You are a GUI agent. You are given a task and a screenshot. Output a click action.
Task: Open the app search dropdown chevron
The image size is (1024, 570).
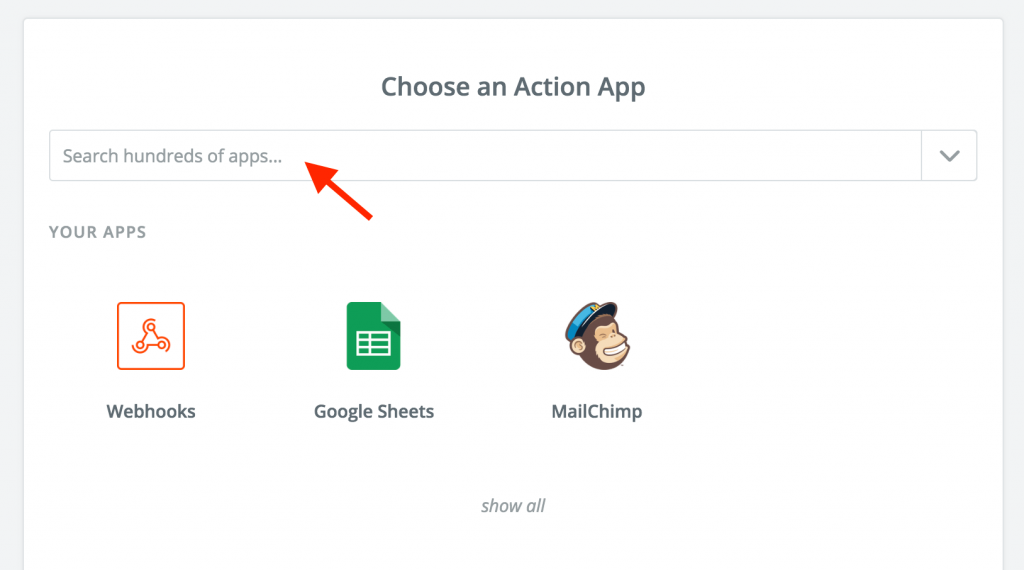click(949, 155)
